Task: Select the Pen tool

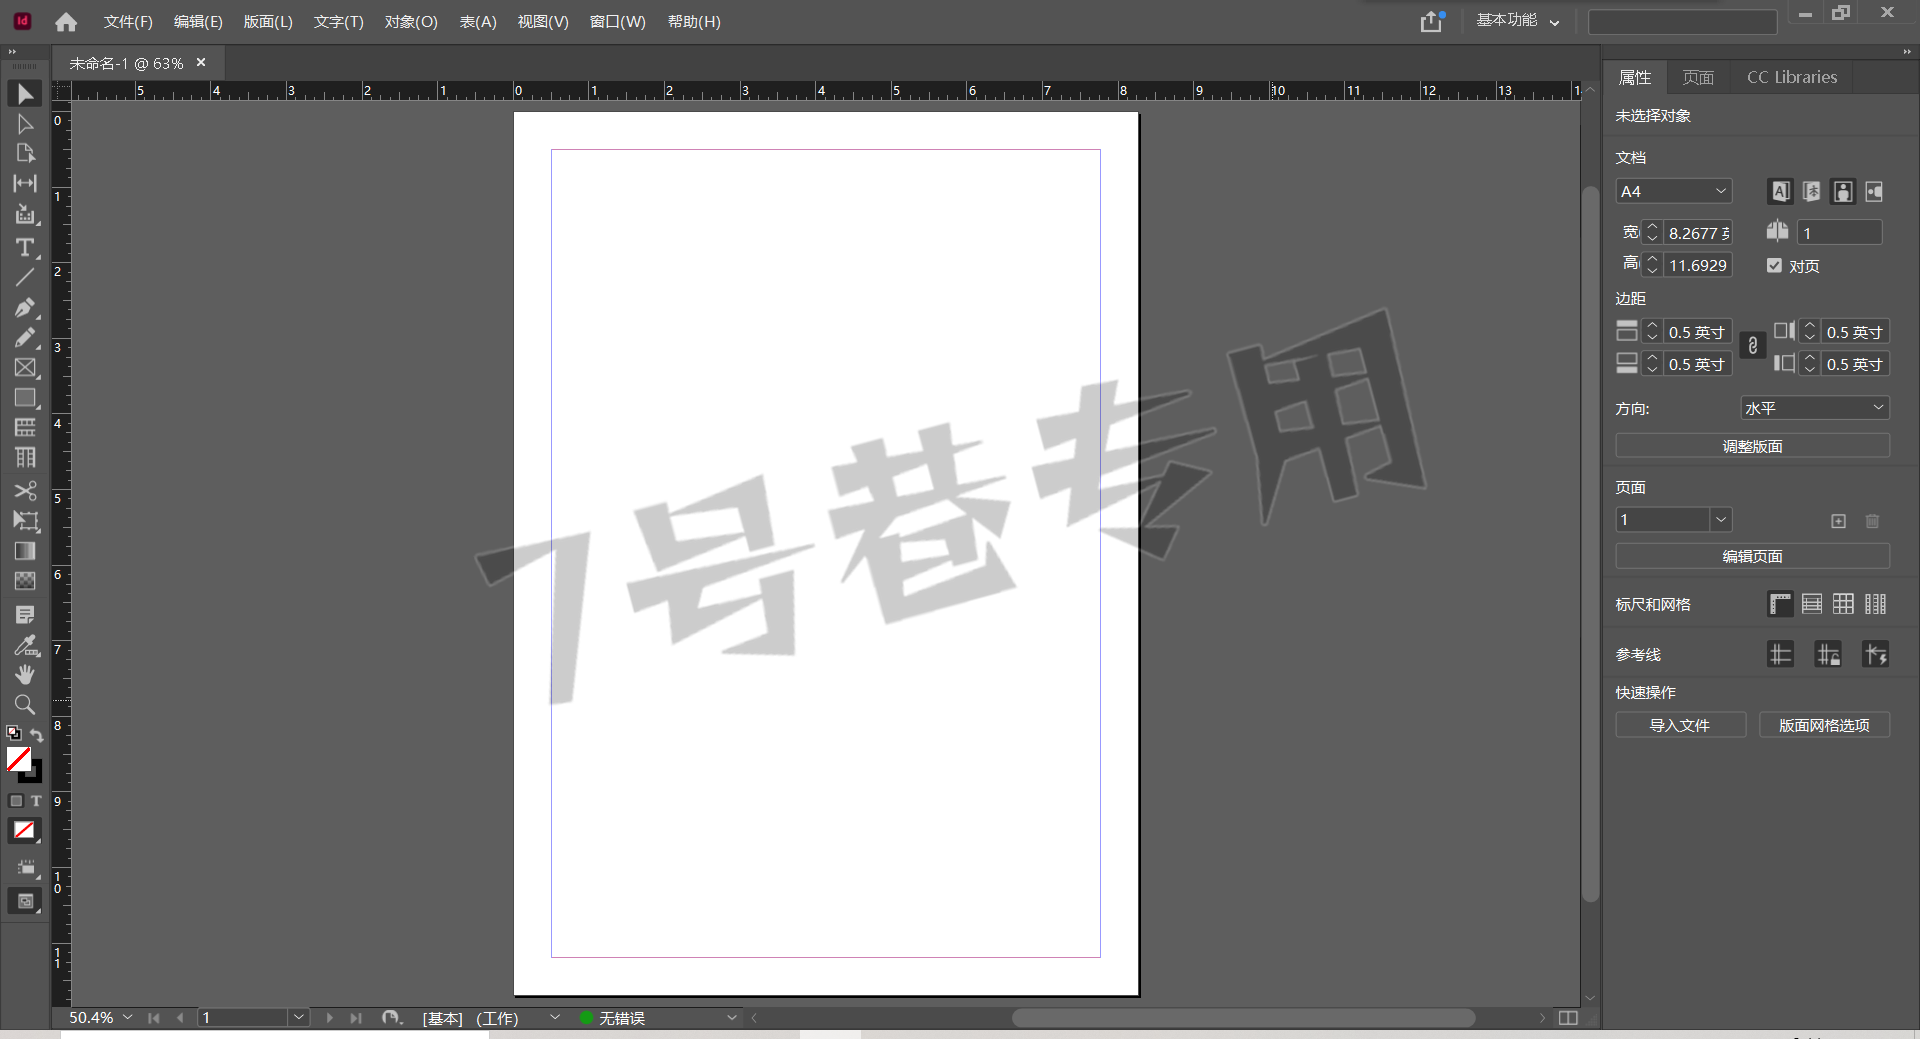Action: point(25,308)
